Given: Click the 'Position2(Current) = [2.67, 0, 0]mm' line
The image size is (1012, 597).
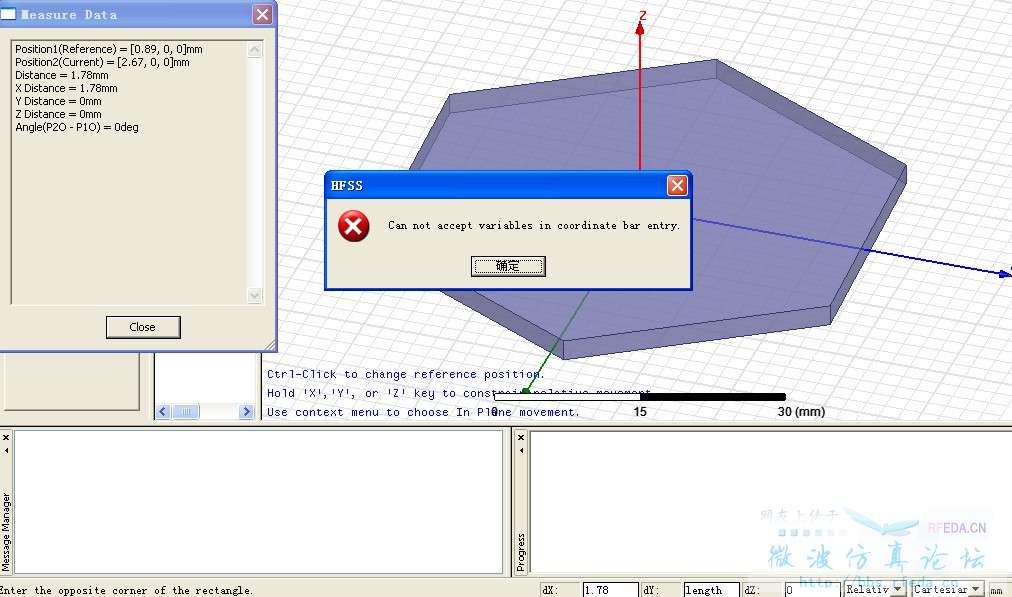Looking at the screenshot, I should pos(103,62).
